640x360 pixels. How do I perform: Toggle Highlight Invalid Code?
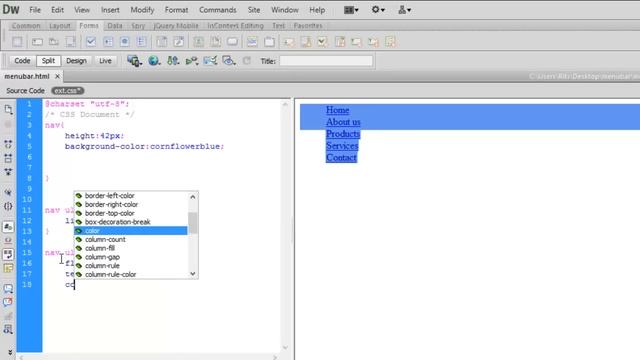pyautogui.click(x=8, y=240)
